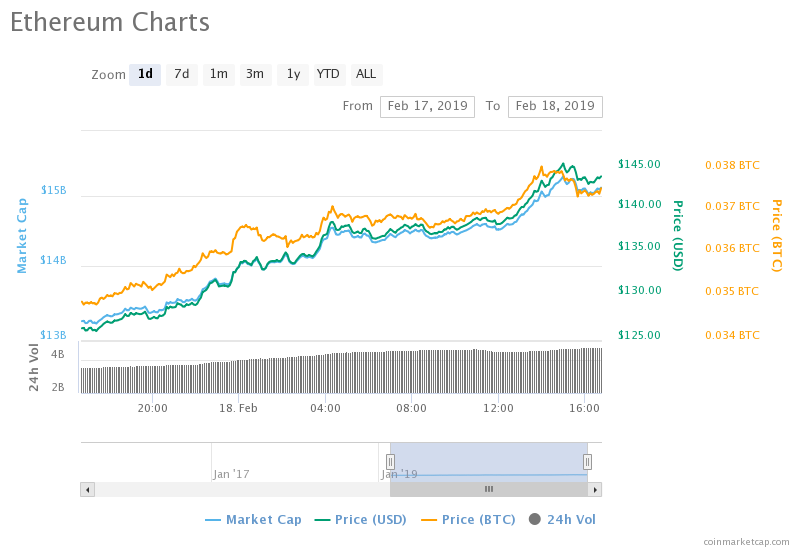This screenshot has width=800, height=550.
Task: Click the navigator scrollbar thumb
Action: click(x=489, y=490)
